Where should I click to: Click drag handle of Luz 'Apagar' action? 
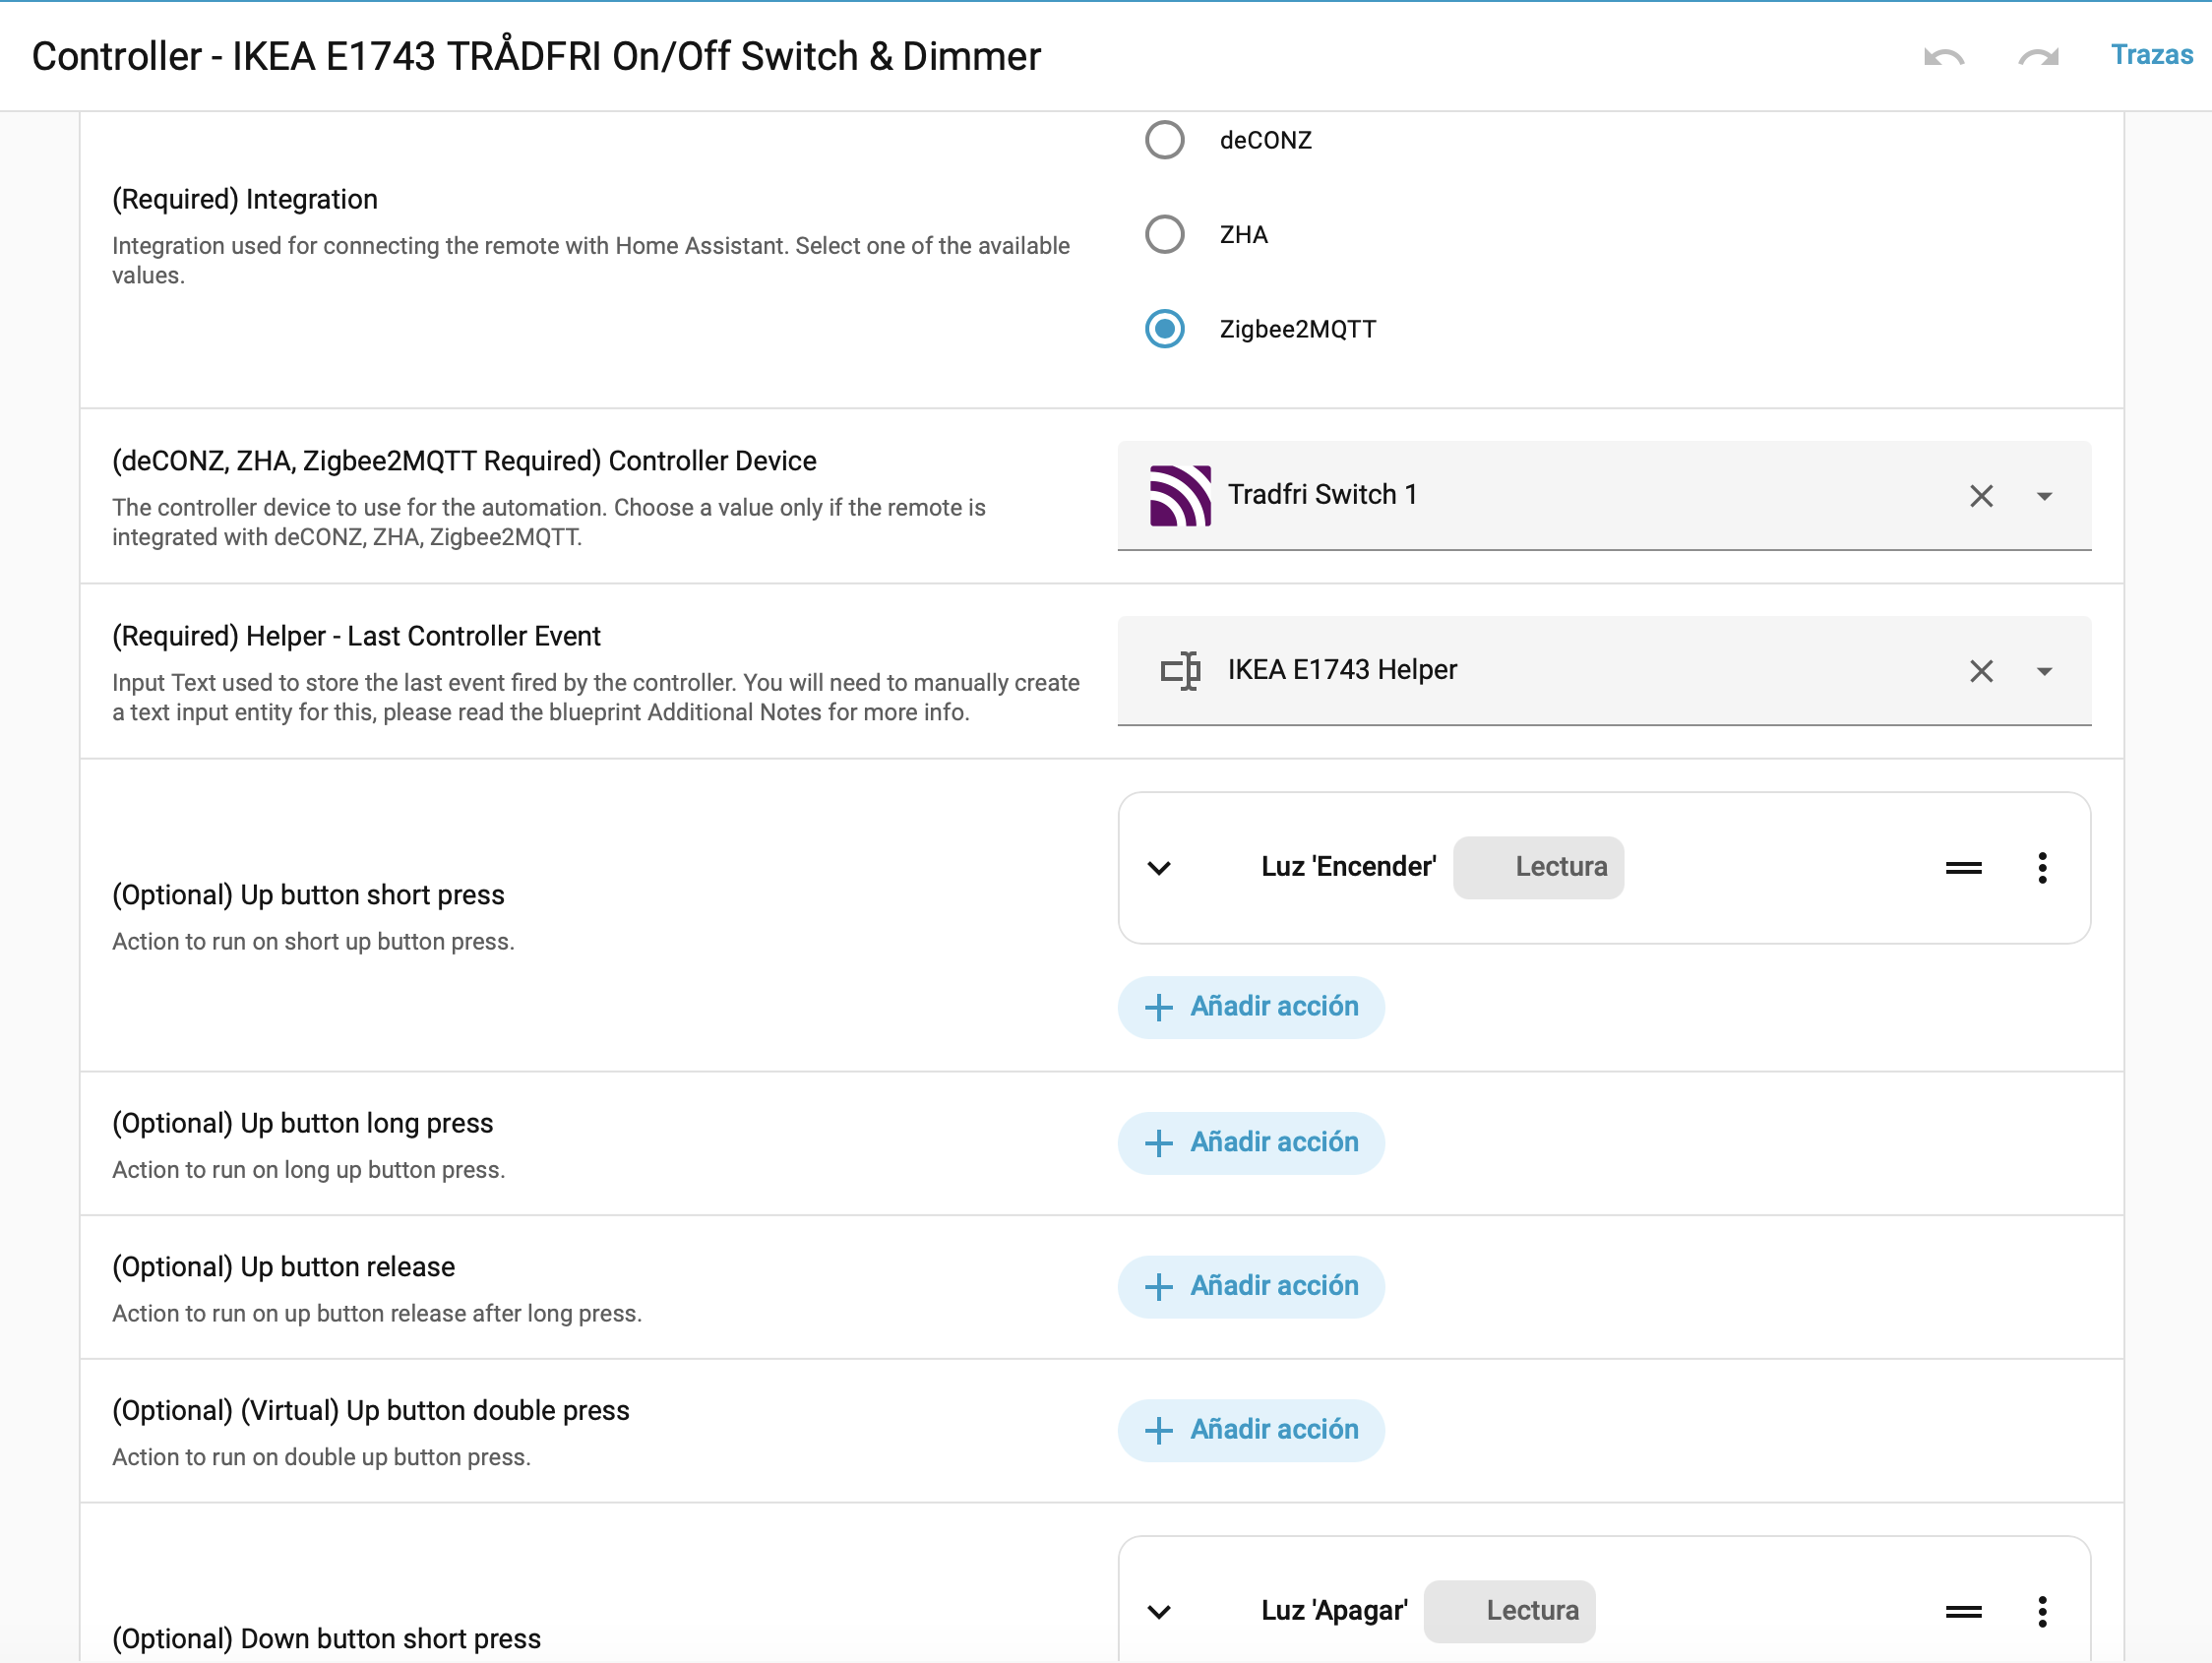(x=1962, y=1611)
